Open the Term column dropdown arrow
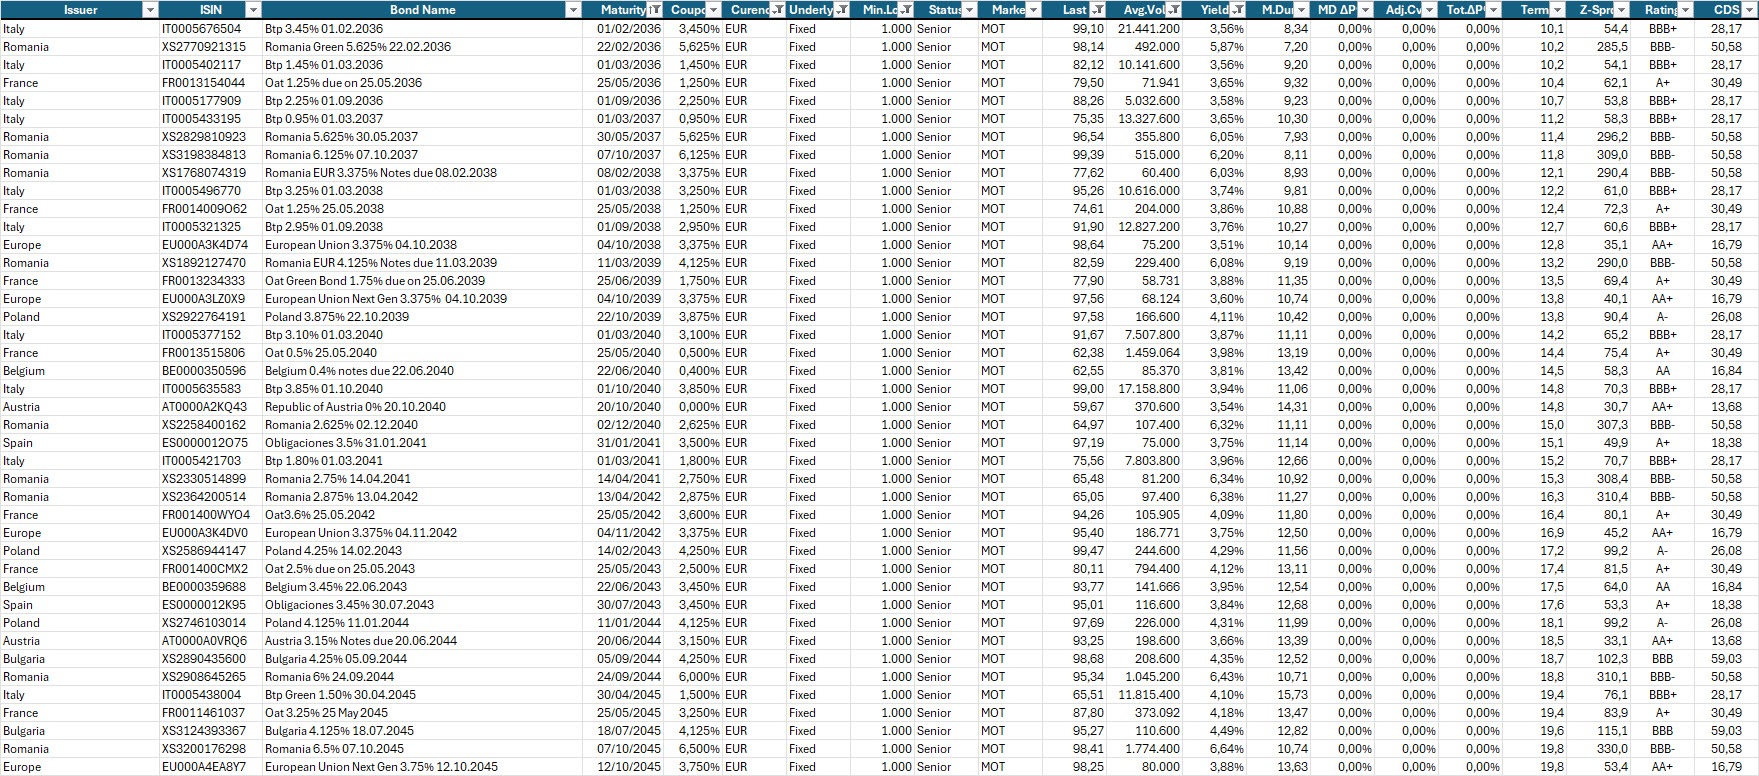The height and width of the screenshot is (776, 1759). click(1557, 10)
